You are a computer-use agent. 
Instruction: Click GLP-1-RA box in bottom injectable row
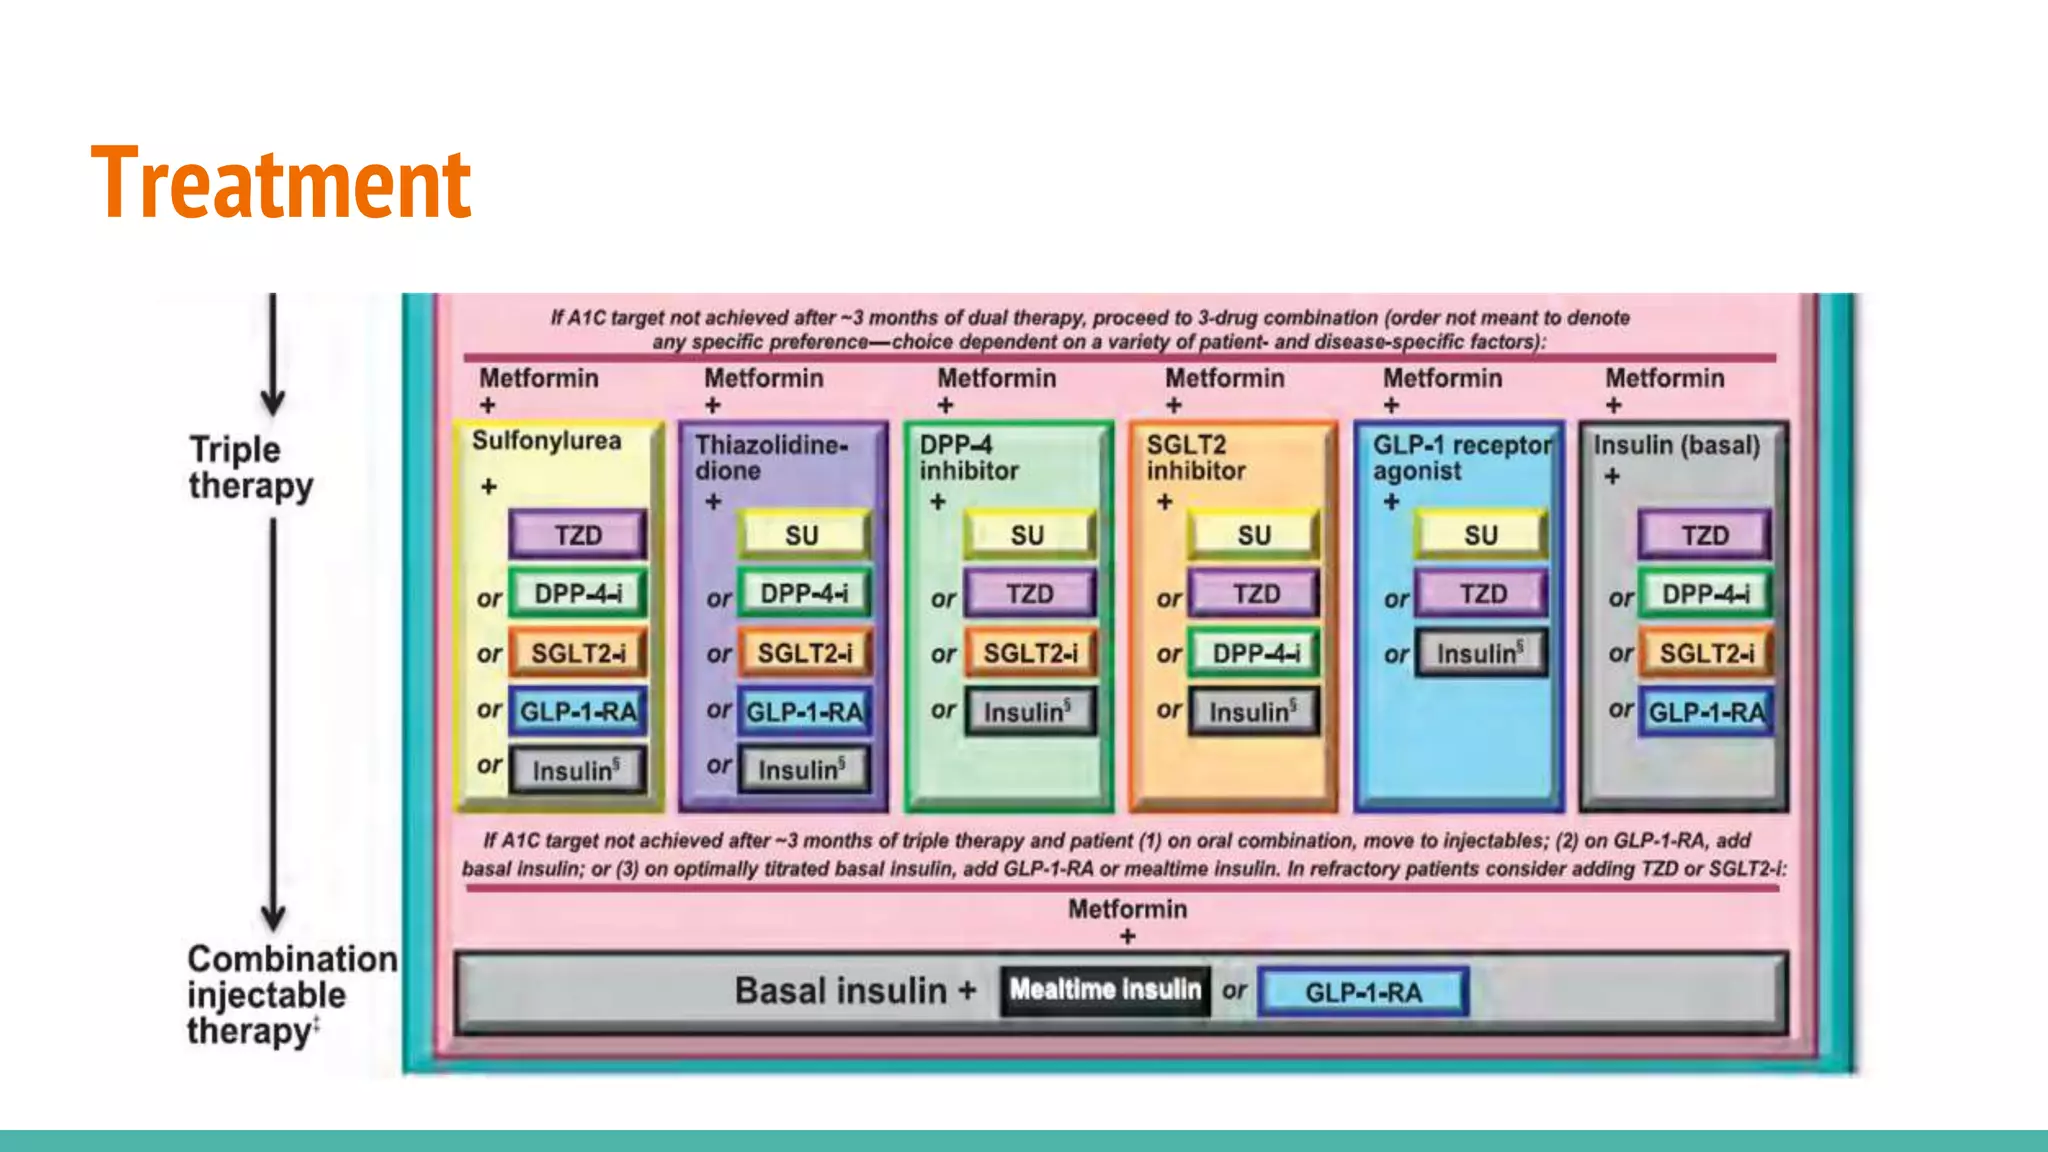1363,992
